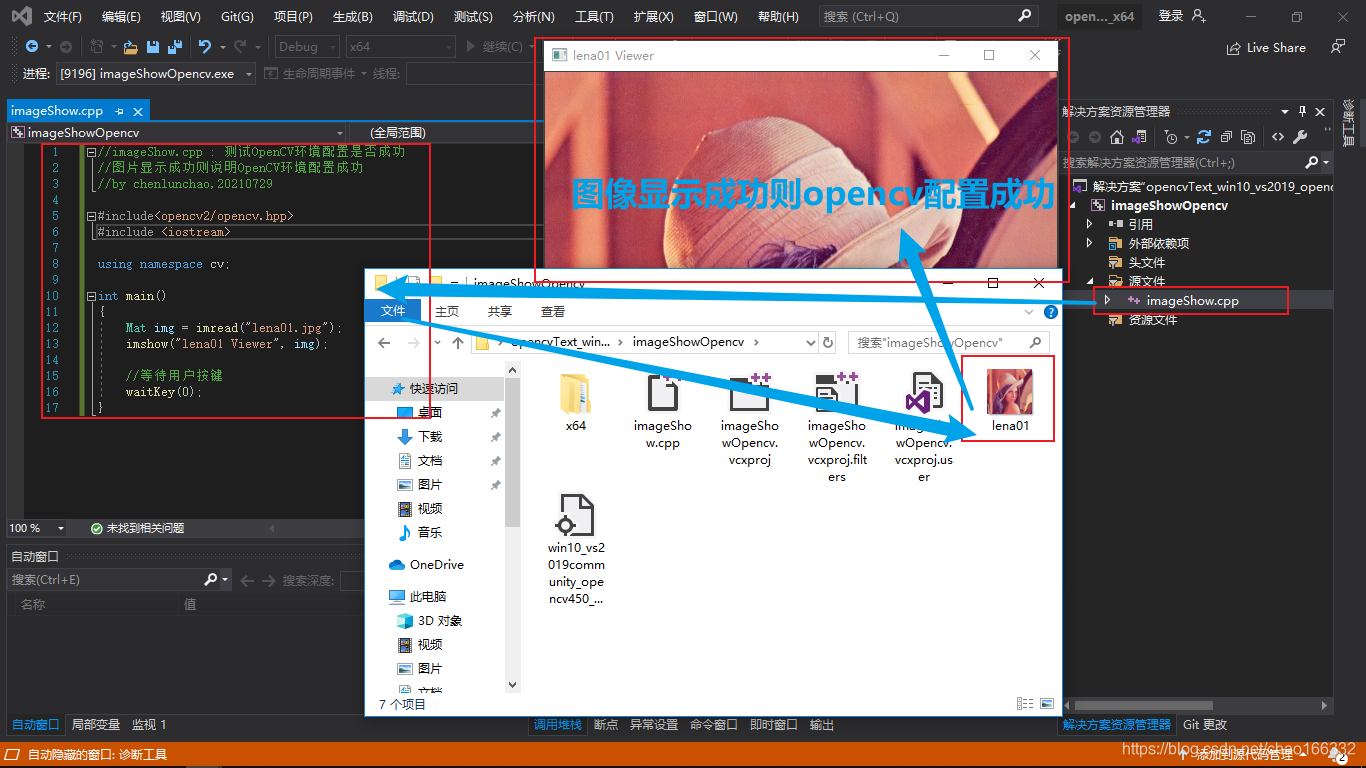The width and height of the screenshot is (1366, 768).
Task: Click the feedback icon next to Live Share
Action: (1338, 47)
